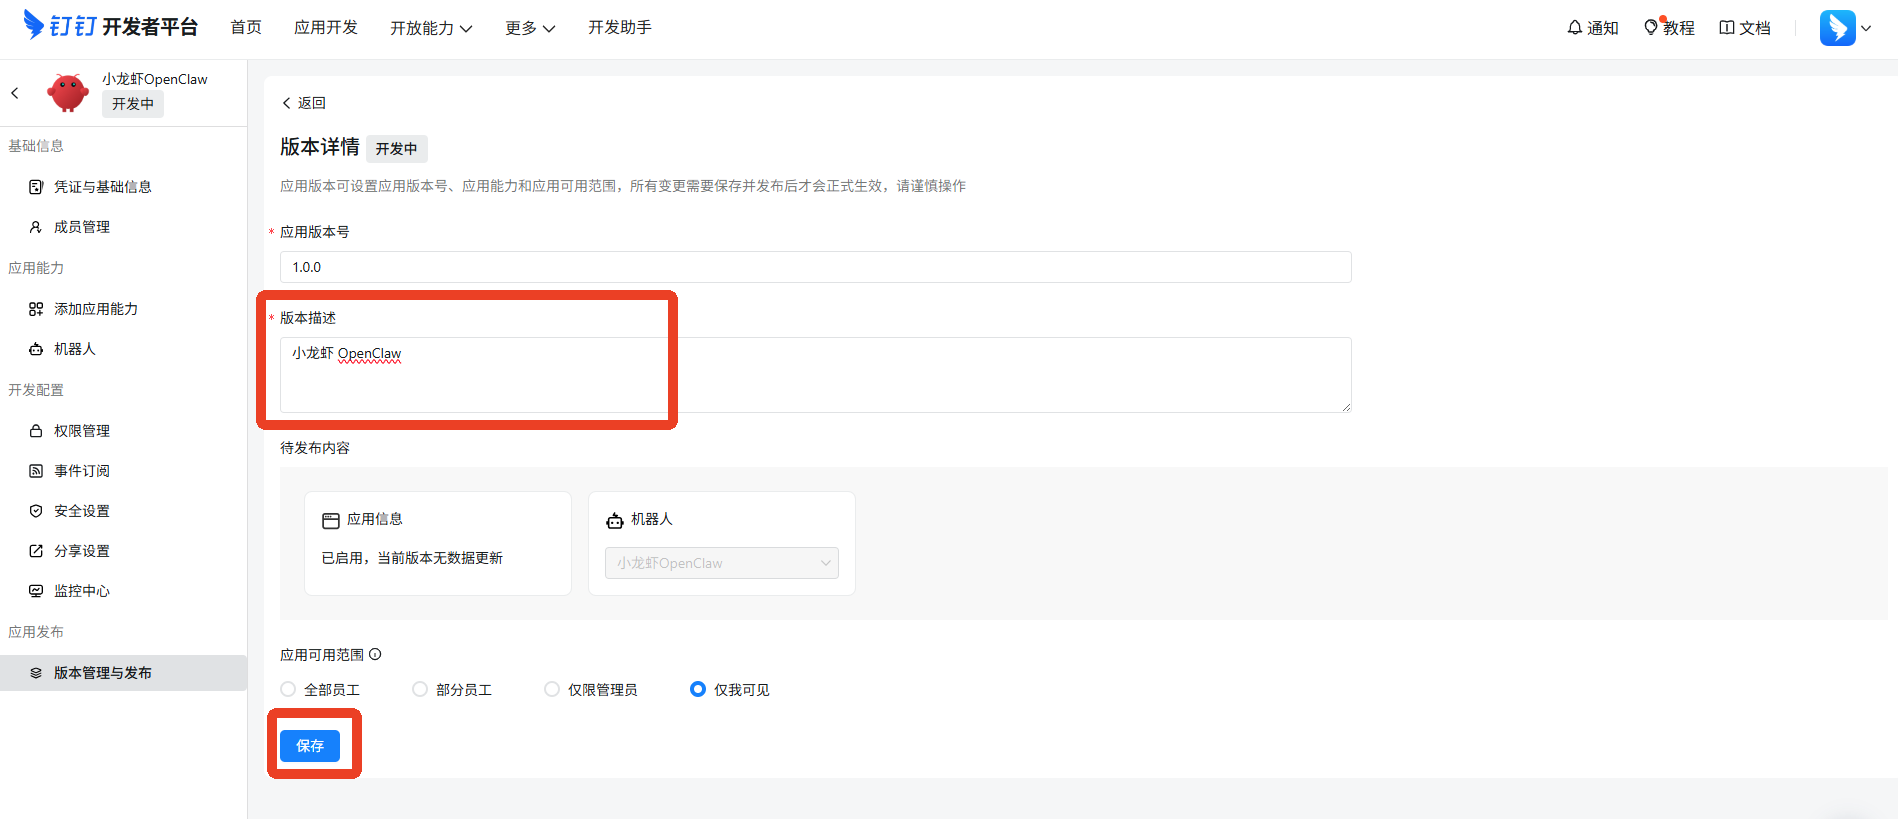This screenshot has height=819, width=1898.
Task: Click the info icon beside 应用可用范围
Action: point(375,655)
